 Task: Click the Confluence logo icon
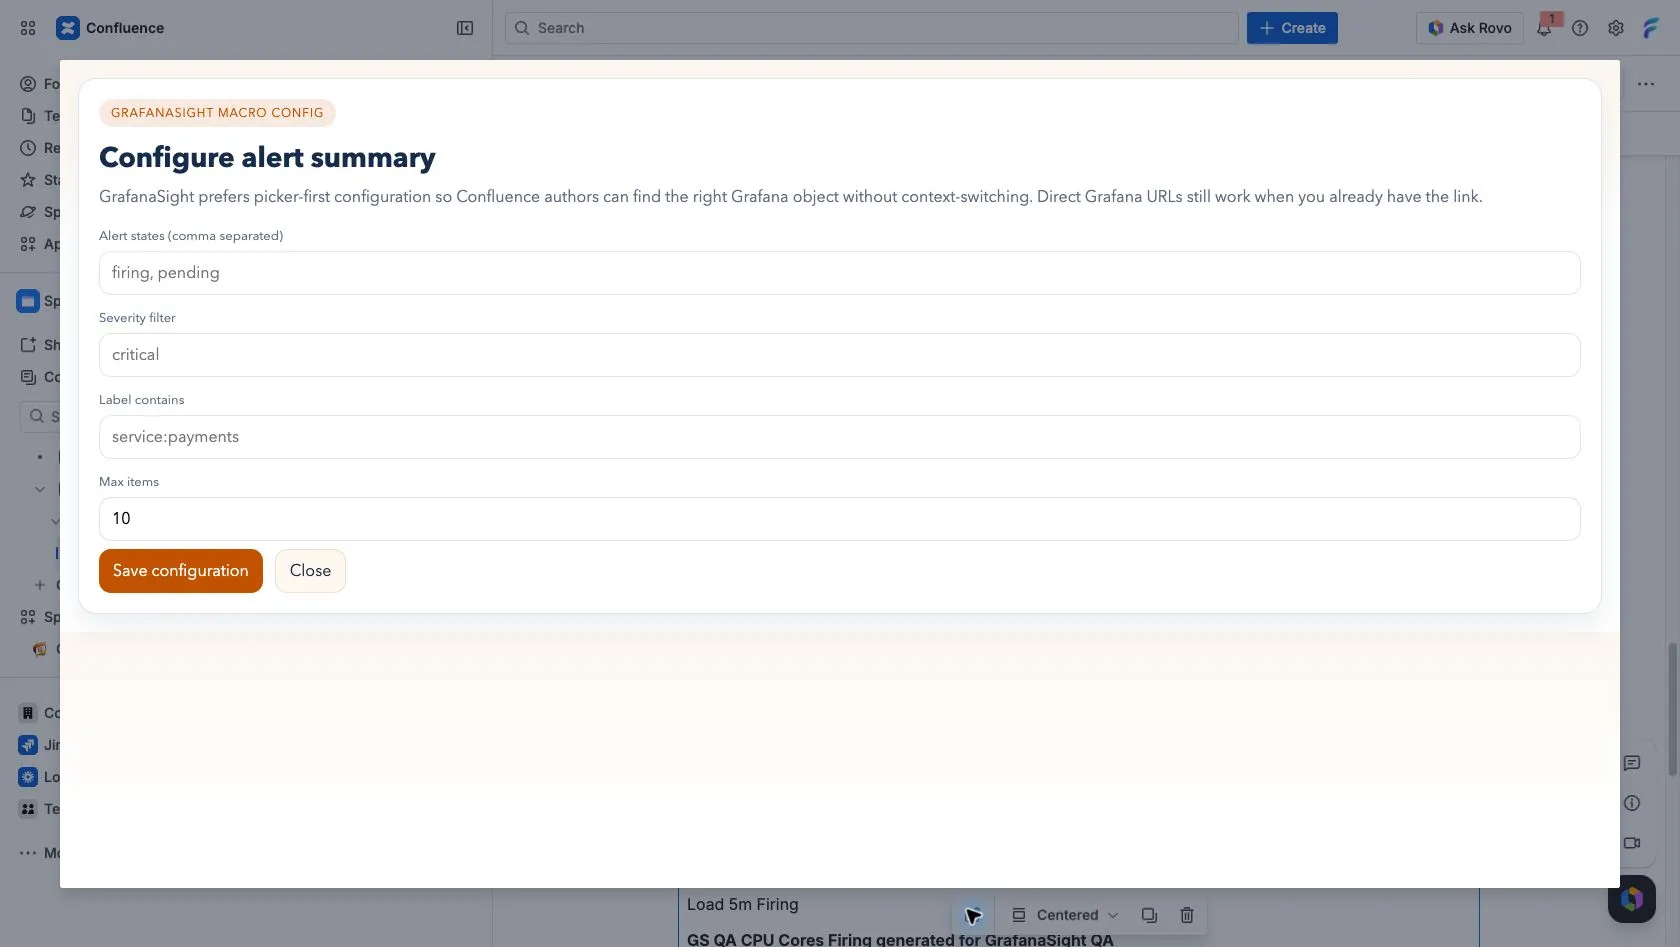67,28
